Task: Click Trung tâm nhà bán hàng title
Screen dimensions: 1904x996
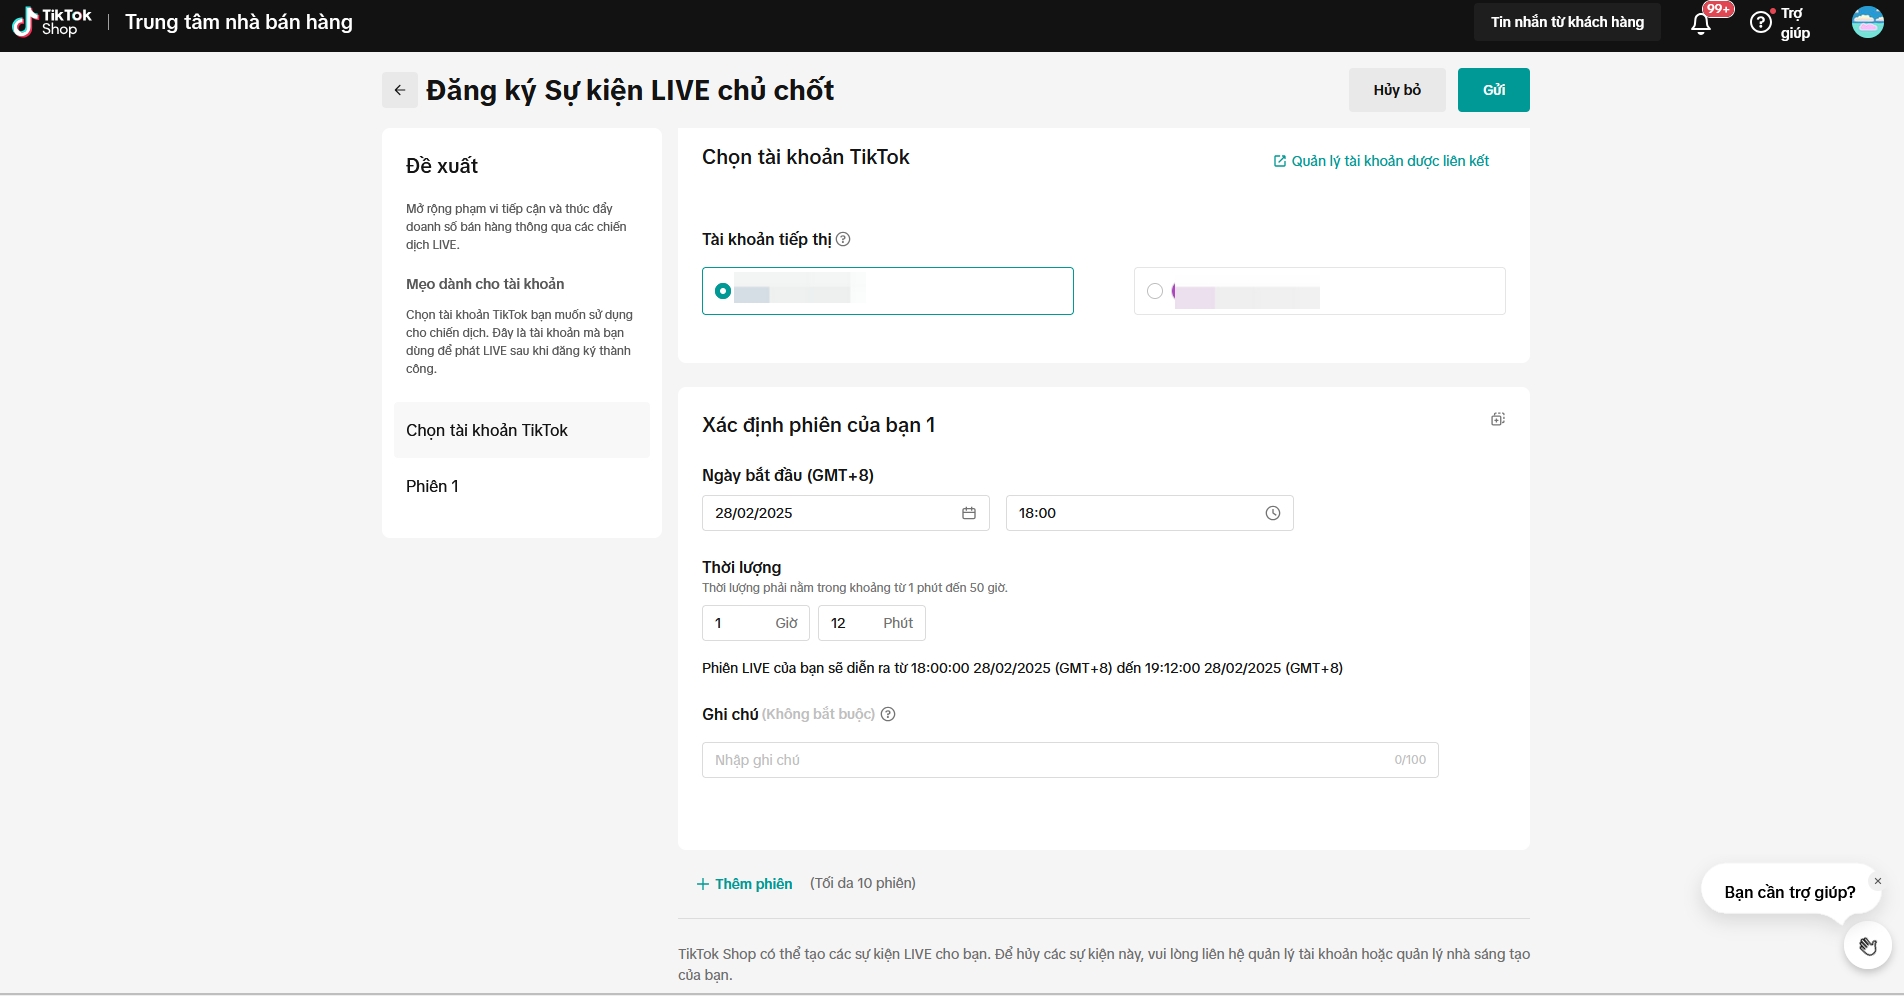Action: click(239, 22)
